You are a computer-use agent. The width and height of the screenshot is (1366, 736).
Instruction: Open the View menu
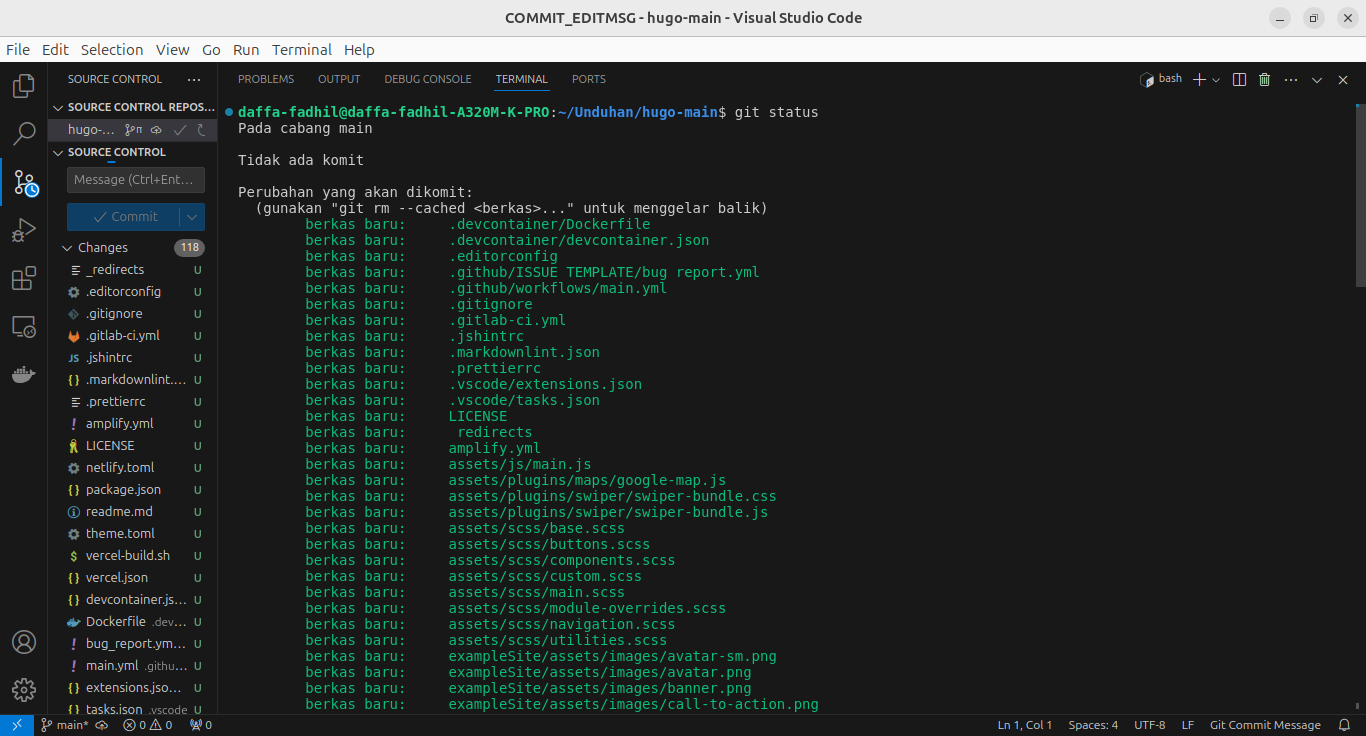(x=172, y=49)
